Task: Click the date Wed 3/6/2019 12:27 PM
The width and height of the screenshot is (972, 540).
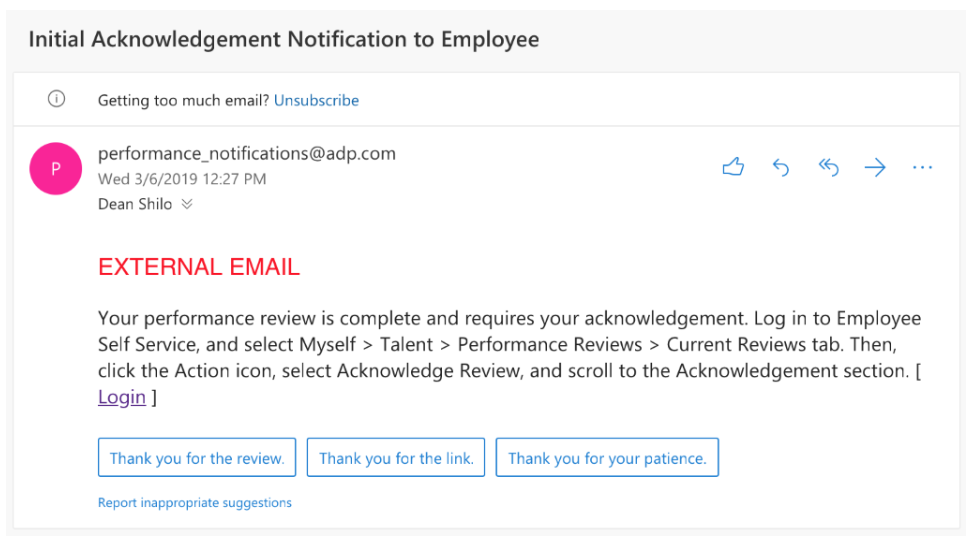Action: [182, 179]
